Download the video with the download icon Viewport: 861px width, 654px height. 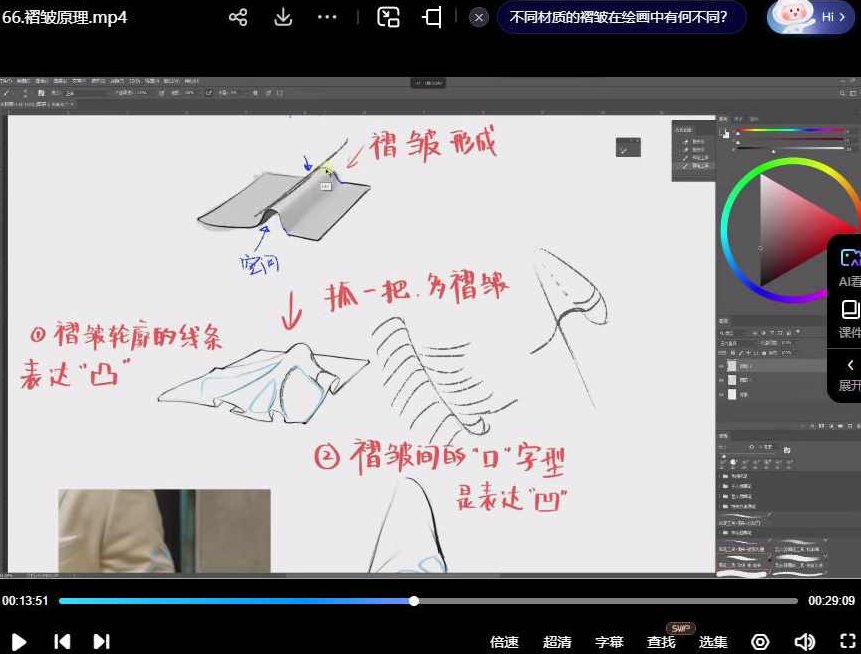click(x=283, y=17)
